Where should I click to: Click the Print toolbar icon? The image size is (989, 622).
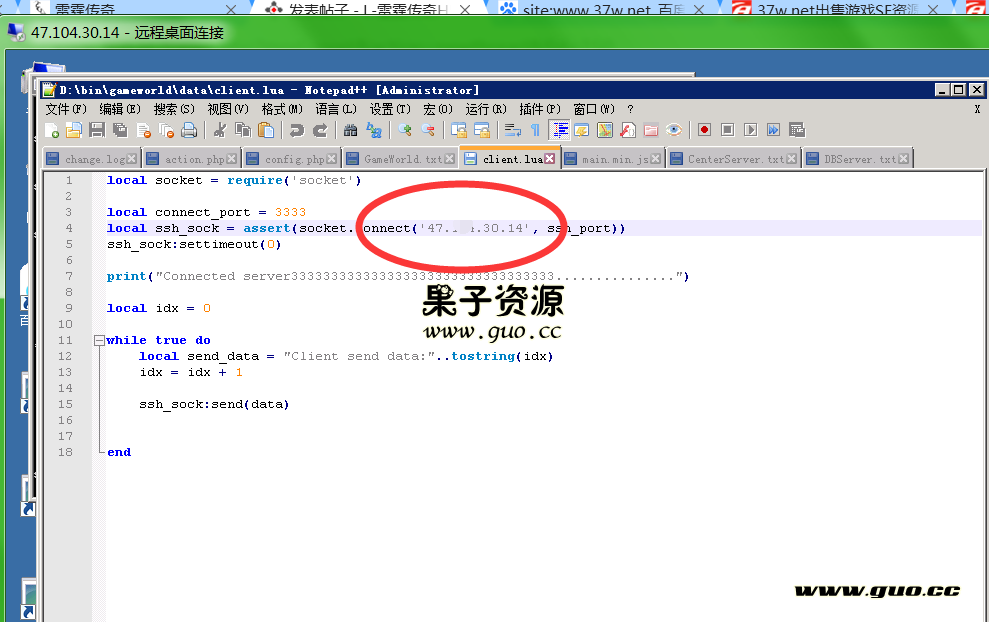pos(189,130)
